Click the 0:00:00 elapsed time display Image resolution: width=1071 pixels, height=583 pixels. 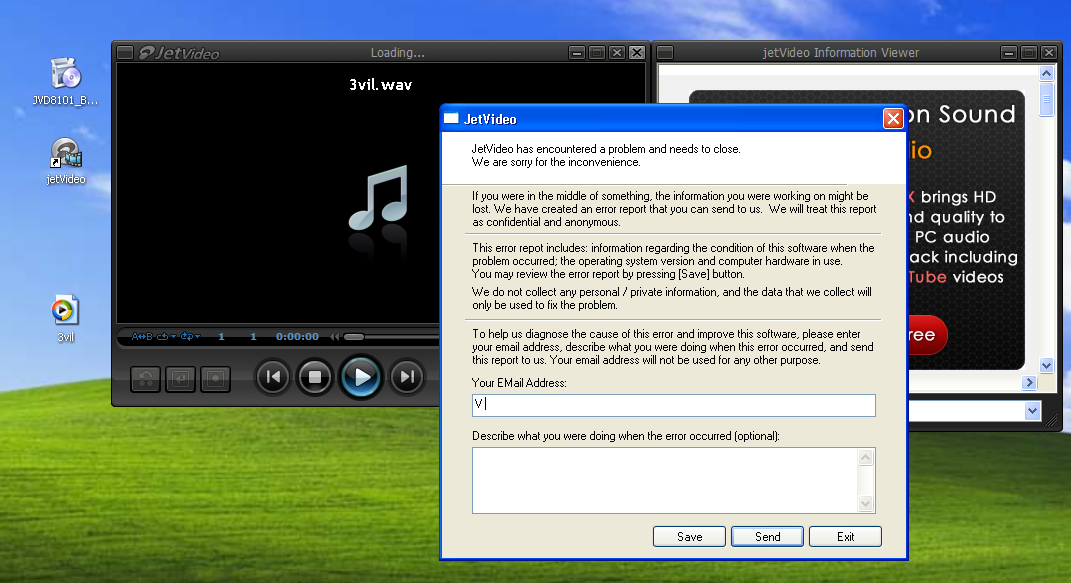(x=297, y=337)
